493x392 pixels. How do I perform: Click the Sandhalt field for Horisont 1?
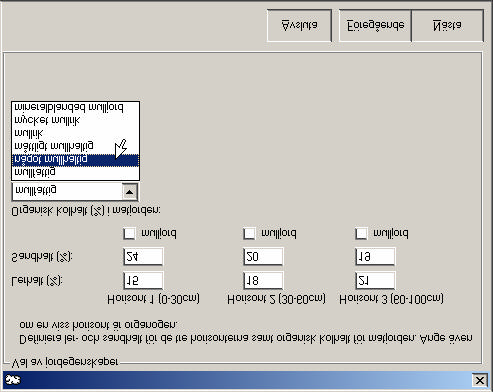(x=143, y=257)
